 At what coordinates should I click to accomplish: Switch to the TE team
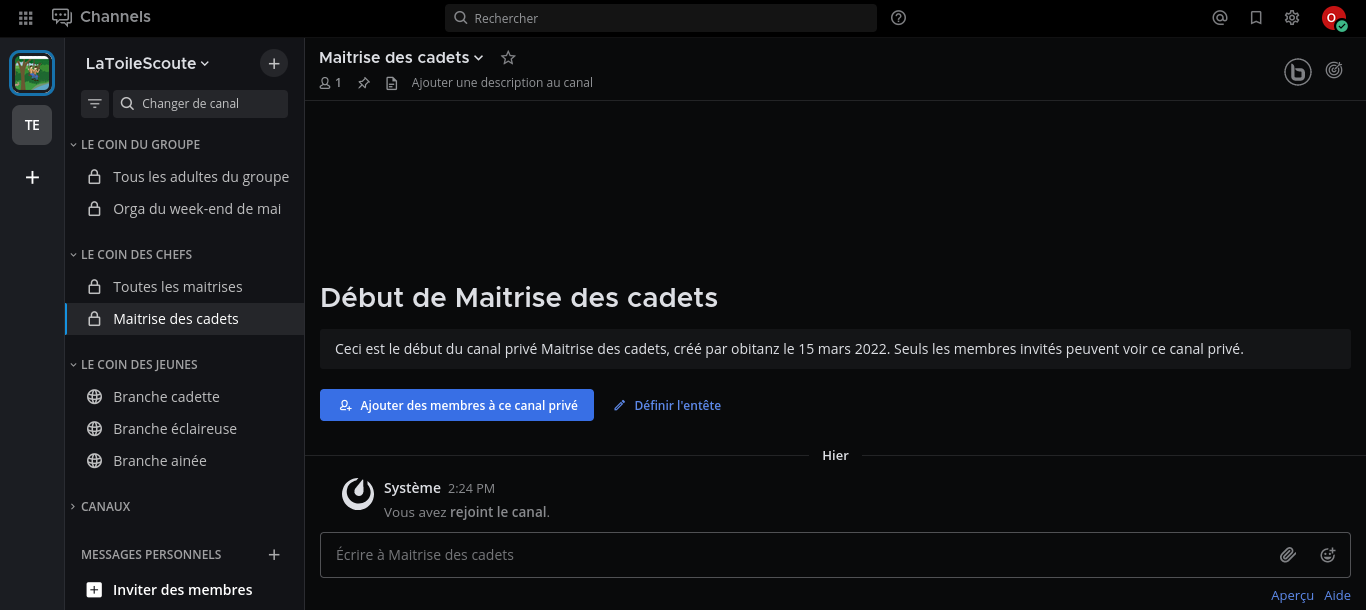pos(32,125)
